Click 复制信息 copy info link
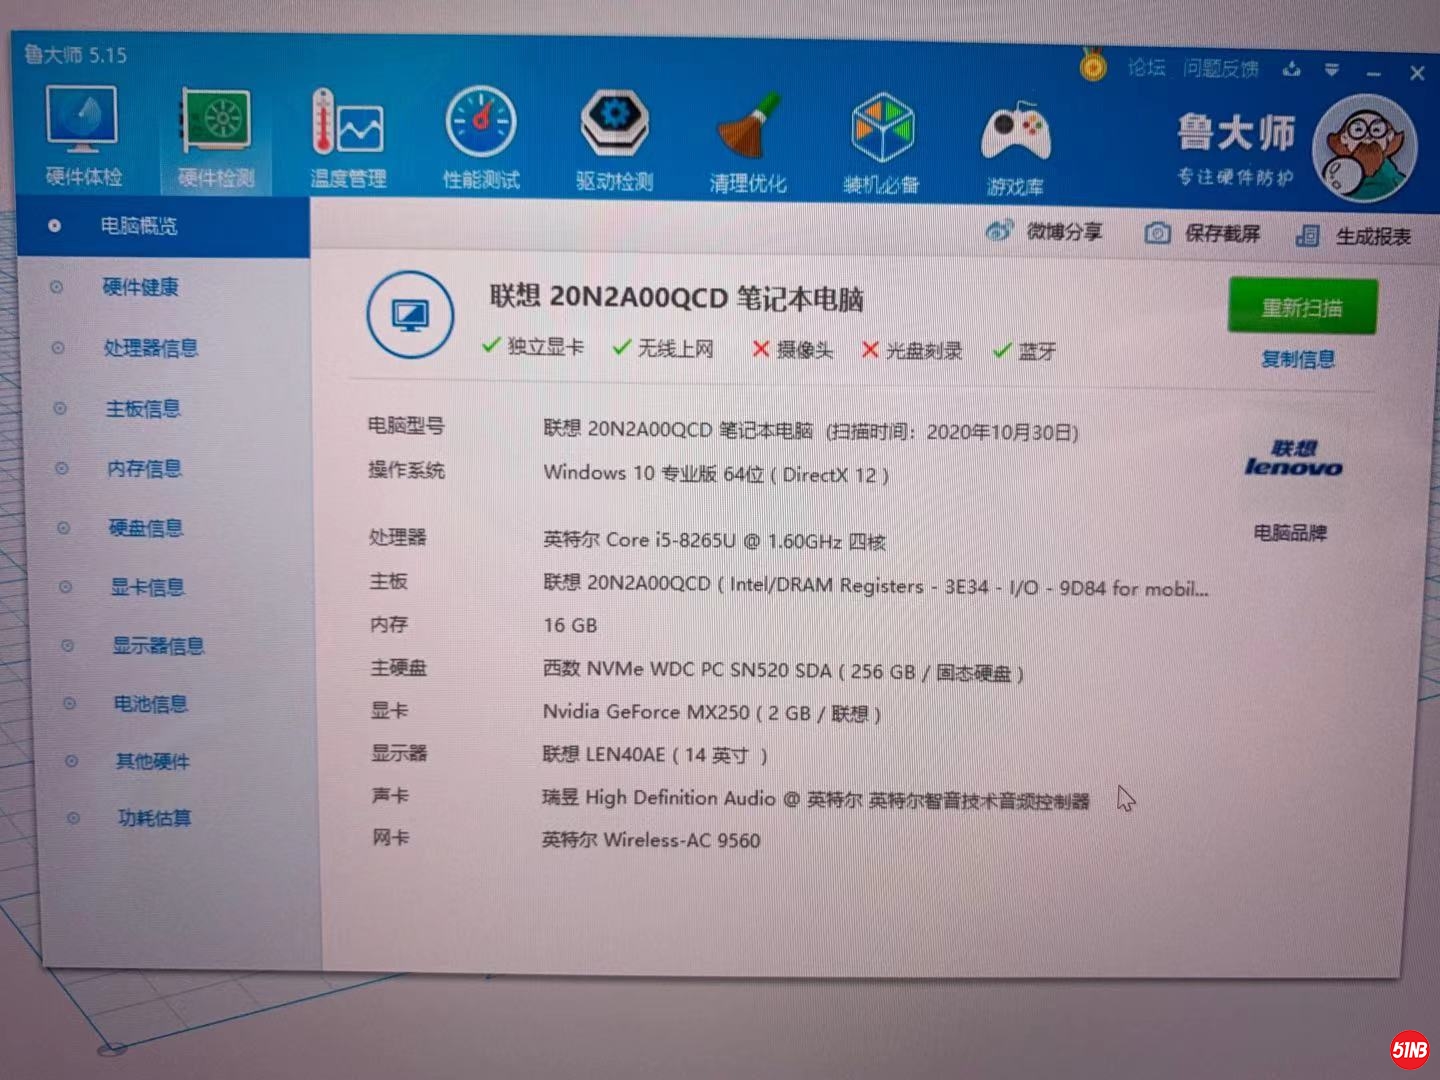 (1298, 359)
